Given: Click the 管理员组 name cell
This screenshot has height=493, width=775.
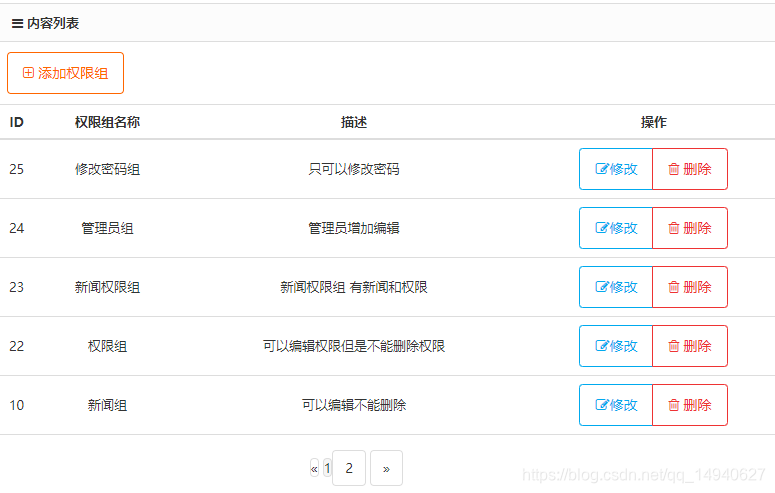Looking at the screenshot, I should [x=107, y=228].
